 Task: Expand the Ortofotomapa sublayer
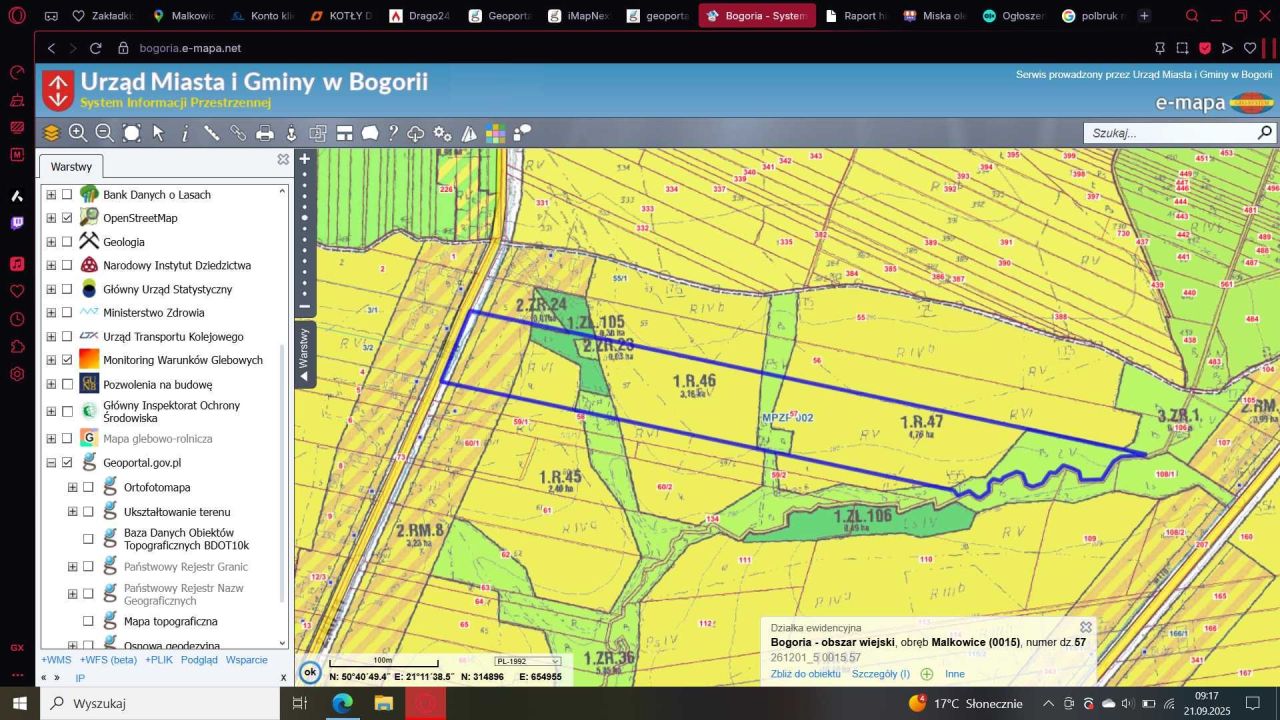pyautogui.click(x=72, y=487)
